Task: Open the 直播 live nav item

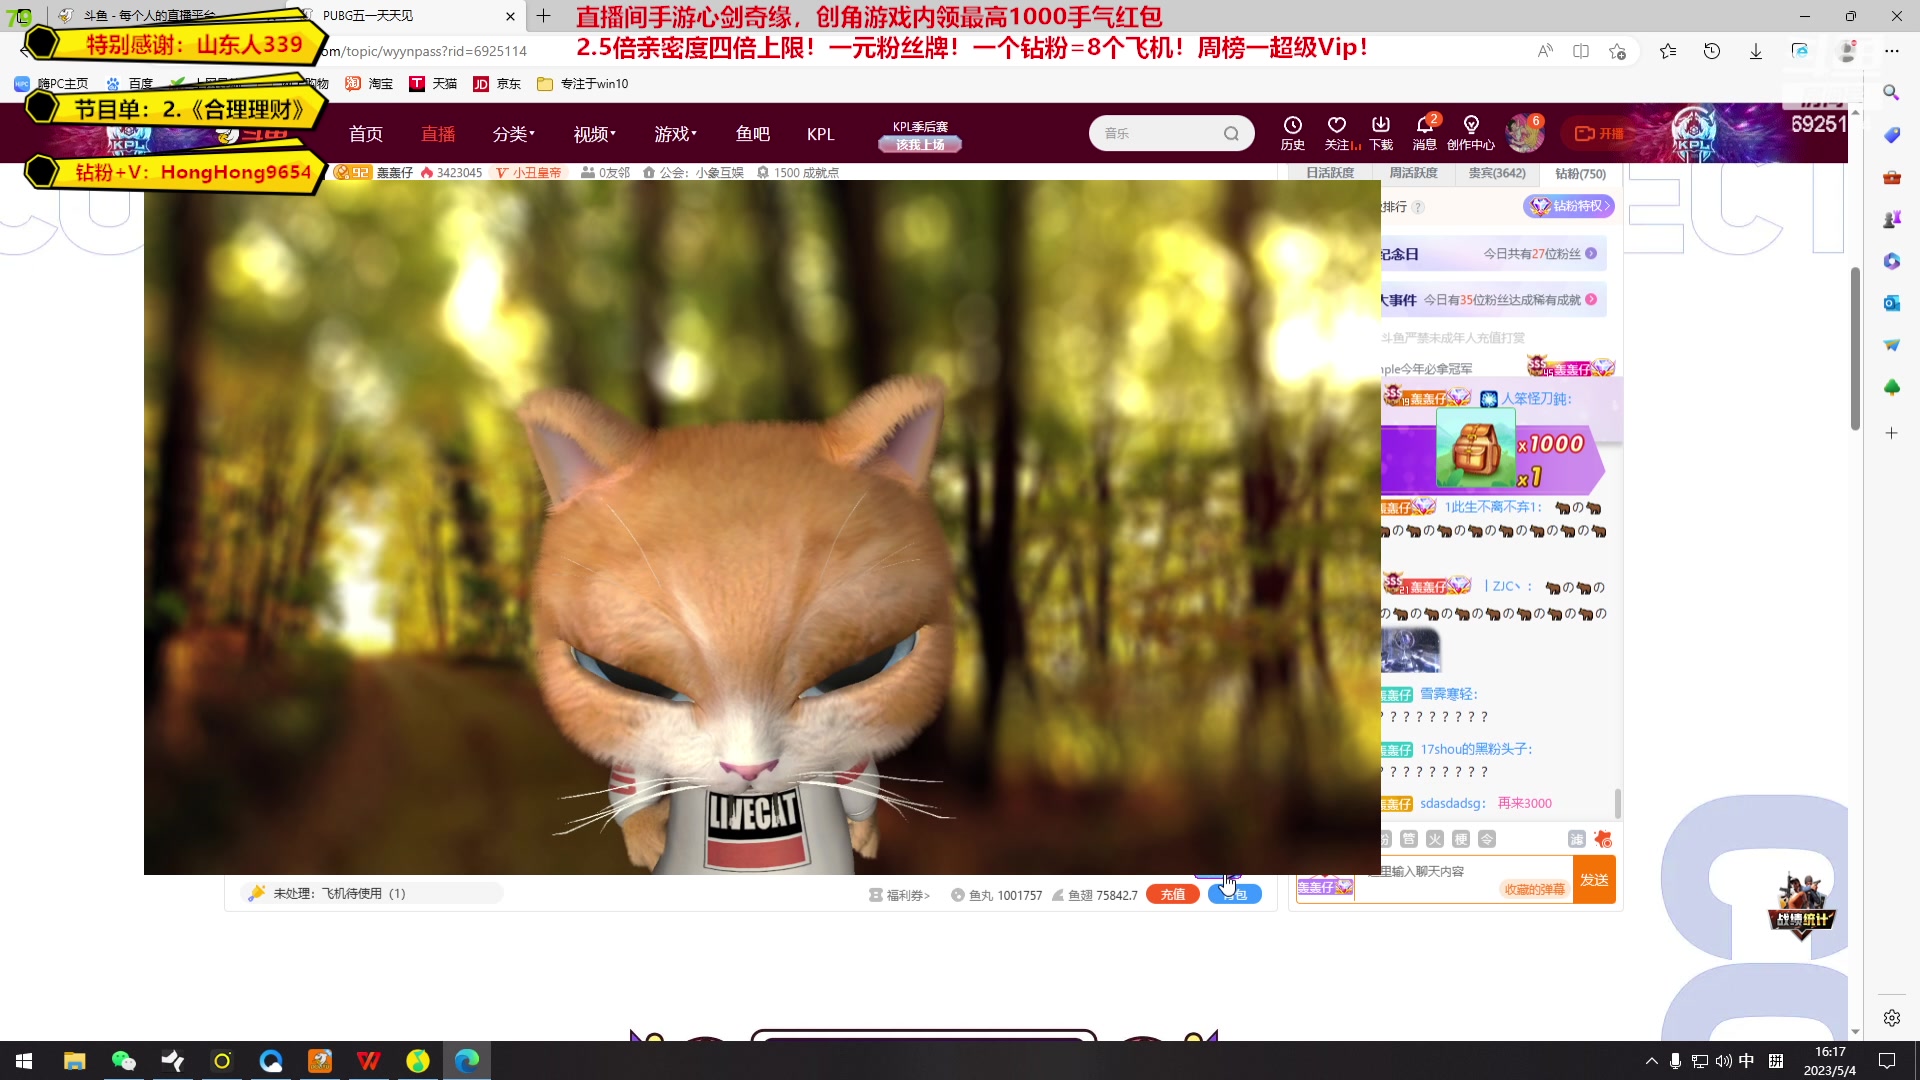Action: [438, 134]
